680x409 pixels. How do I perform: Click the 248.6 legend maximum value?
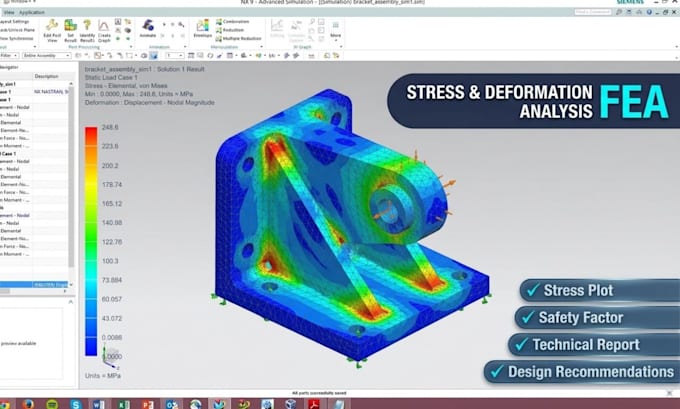tap(110, 128)
